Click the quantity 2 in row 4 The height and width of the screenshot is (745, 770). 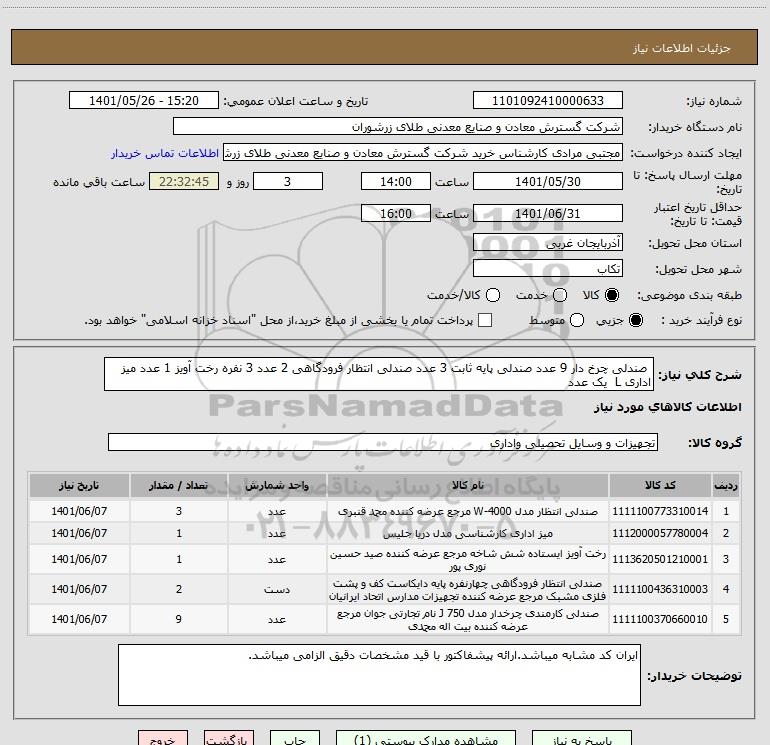179,589
